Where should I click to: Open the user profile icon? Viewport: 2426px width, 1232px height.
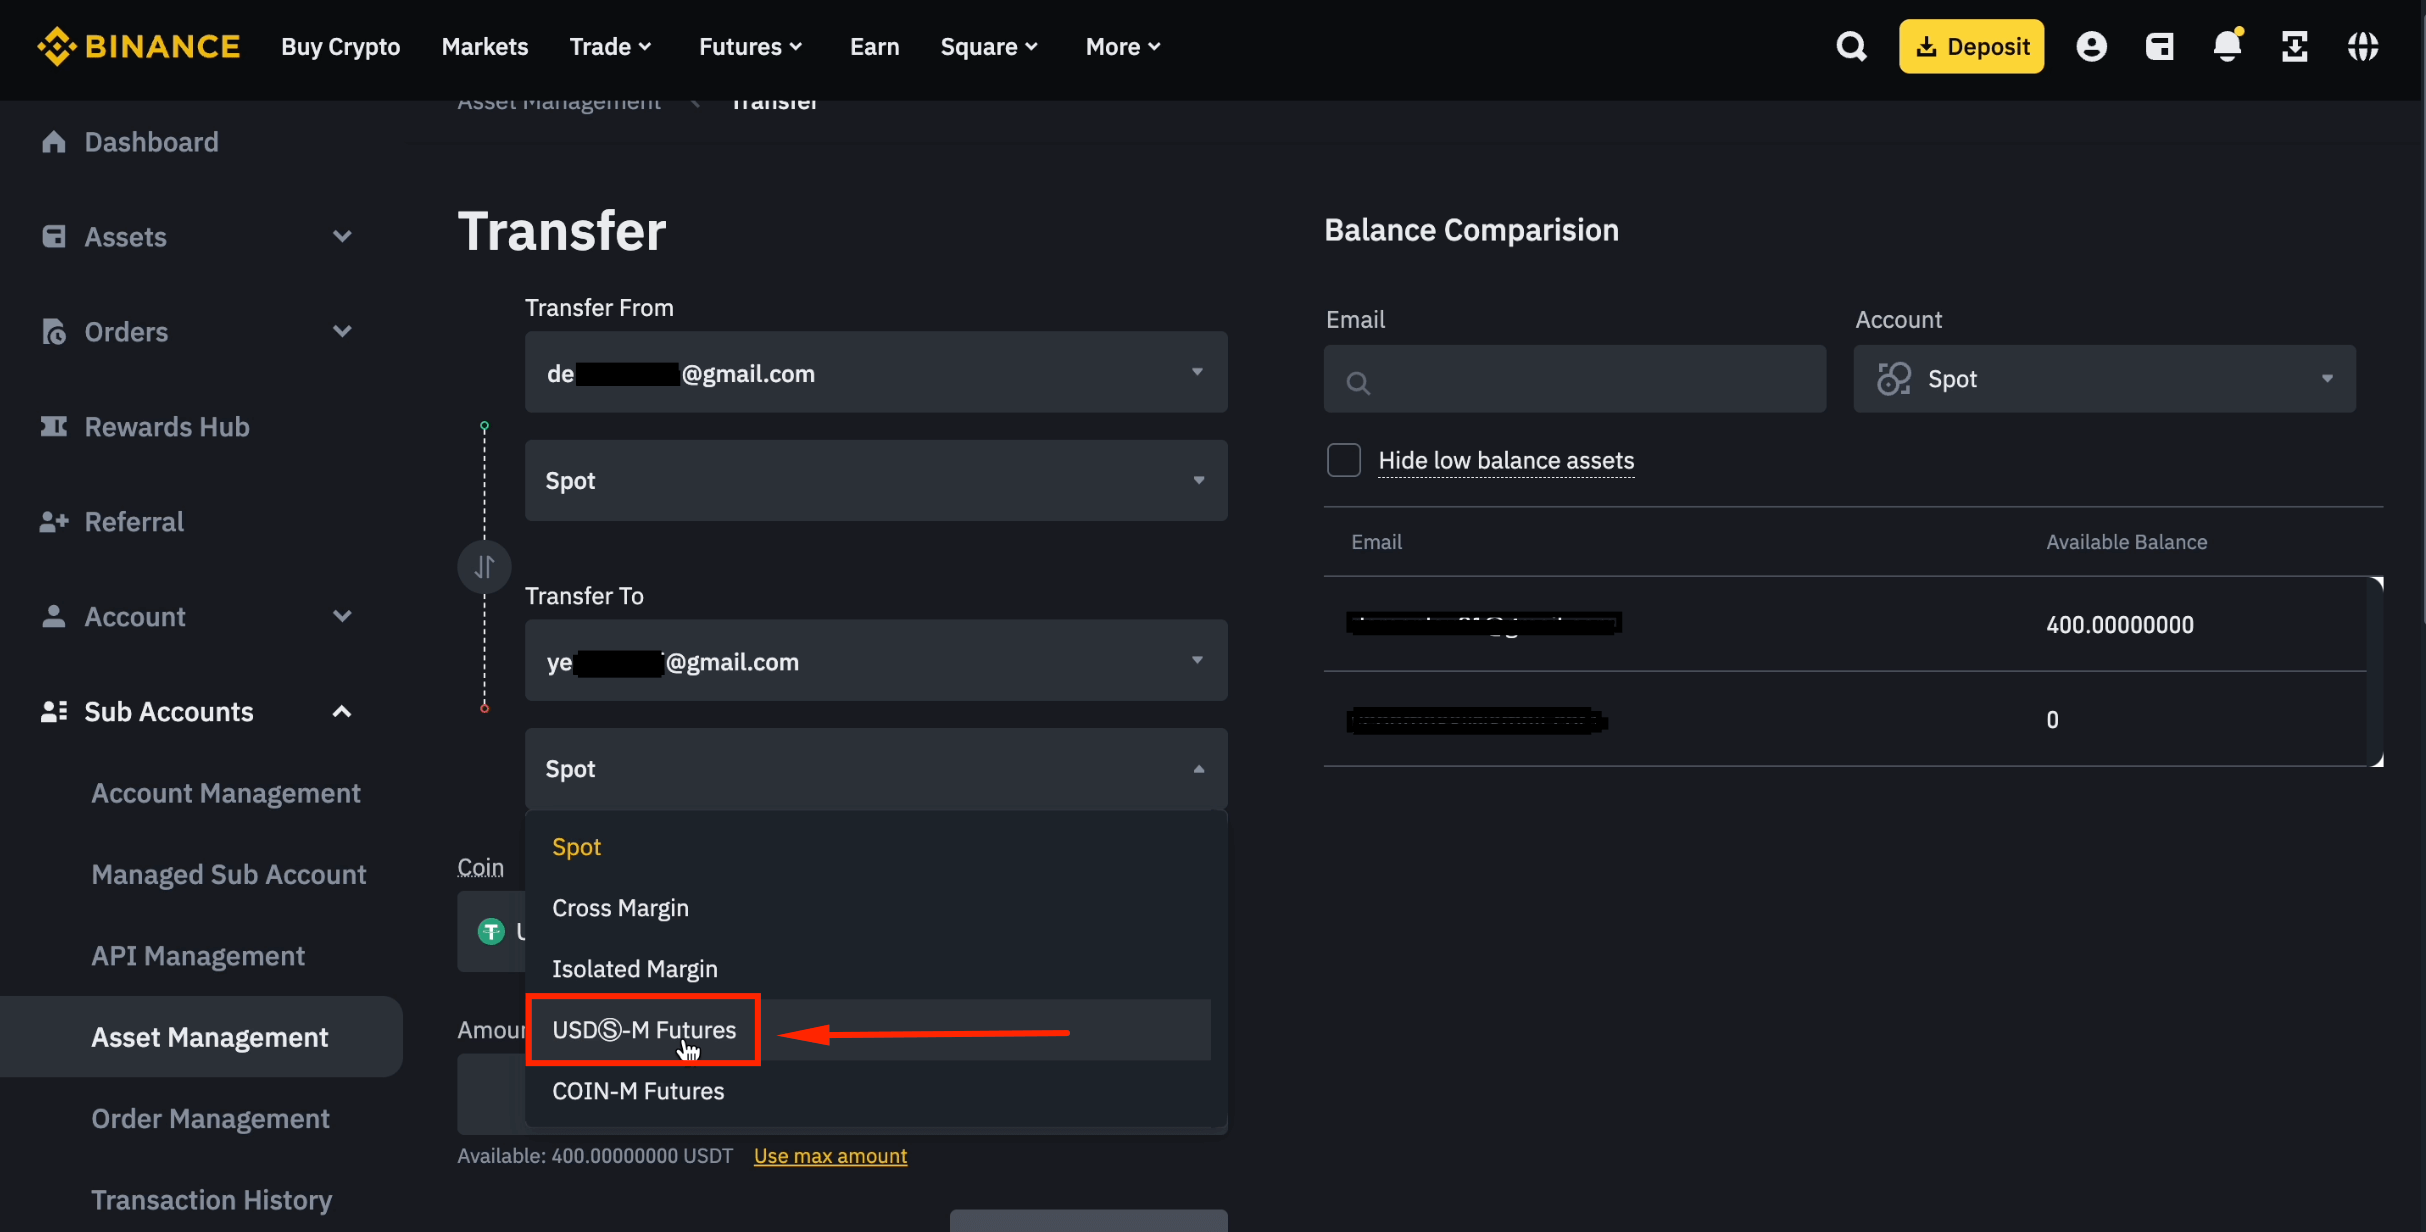click(2092, 46)
